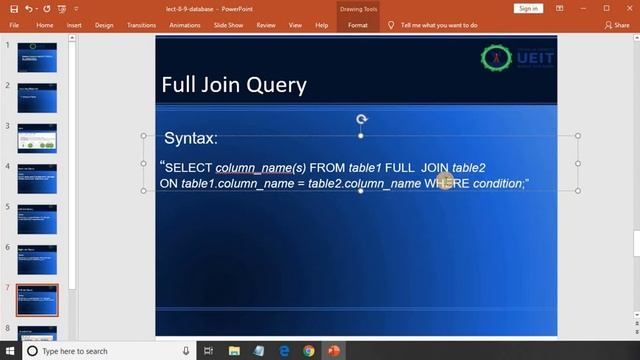Switch to the Insert tab
The height and width of the screenshot is (360, 640).
[74, 25]
